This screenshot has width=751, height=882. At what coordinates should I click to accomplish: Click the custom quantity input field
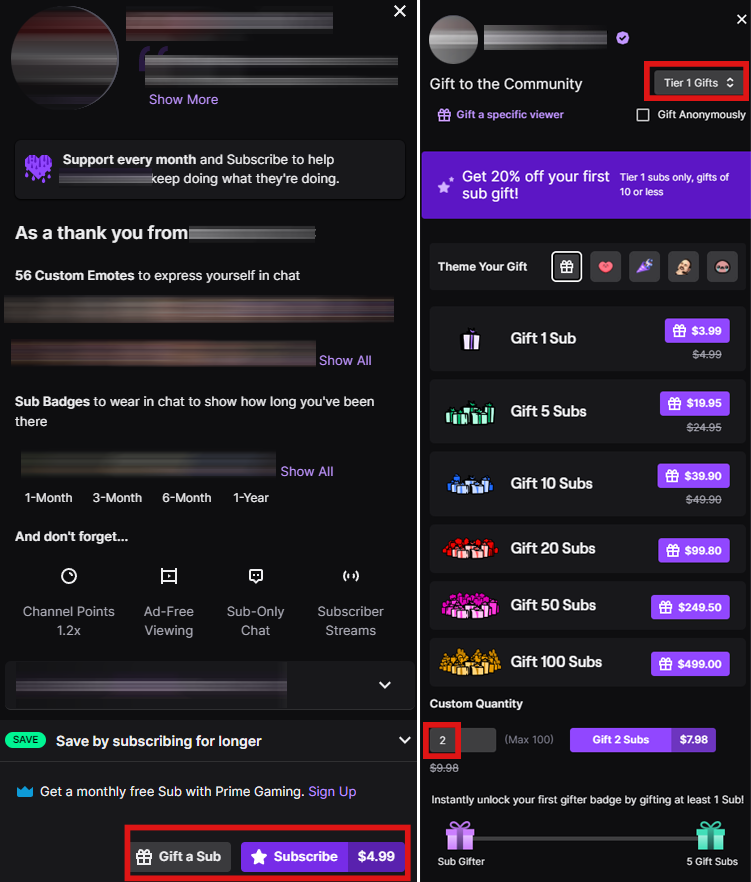pyautogui.click(x=461, y=740)
